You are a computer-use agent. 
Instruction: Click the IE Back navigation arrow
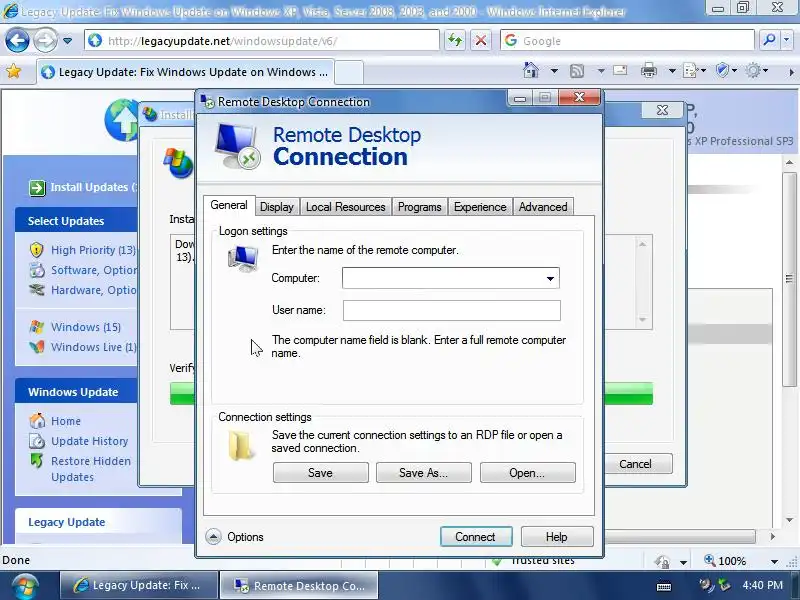pos(17,41)
